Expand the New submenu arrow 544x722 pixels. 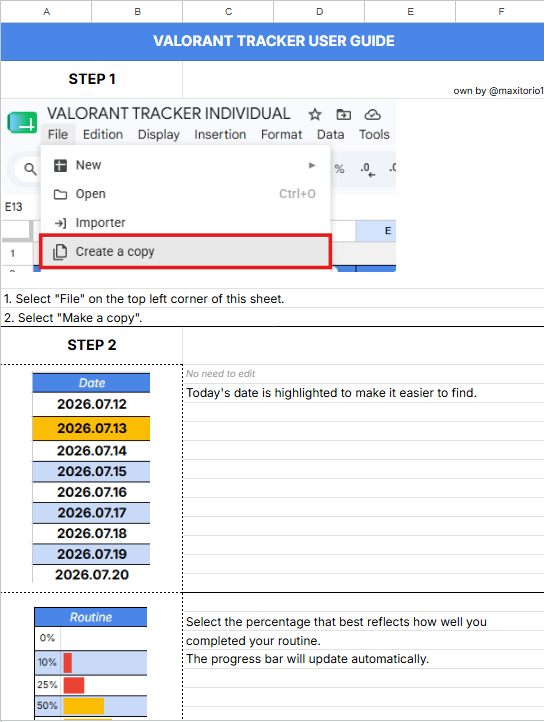(312, 165)
